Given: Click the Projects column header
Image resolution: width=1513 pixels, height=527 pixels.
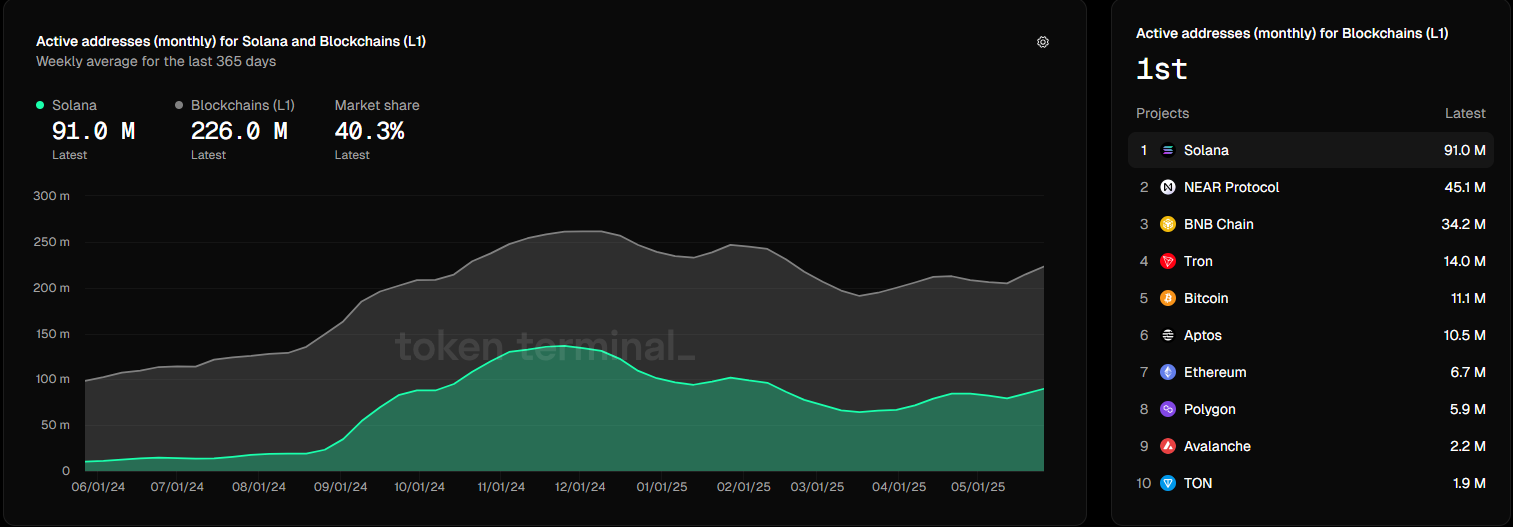Looking at the screenshot, I should (1163, 113).
